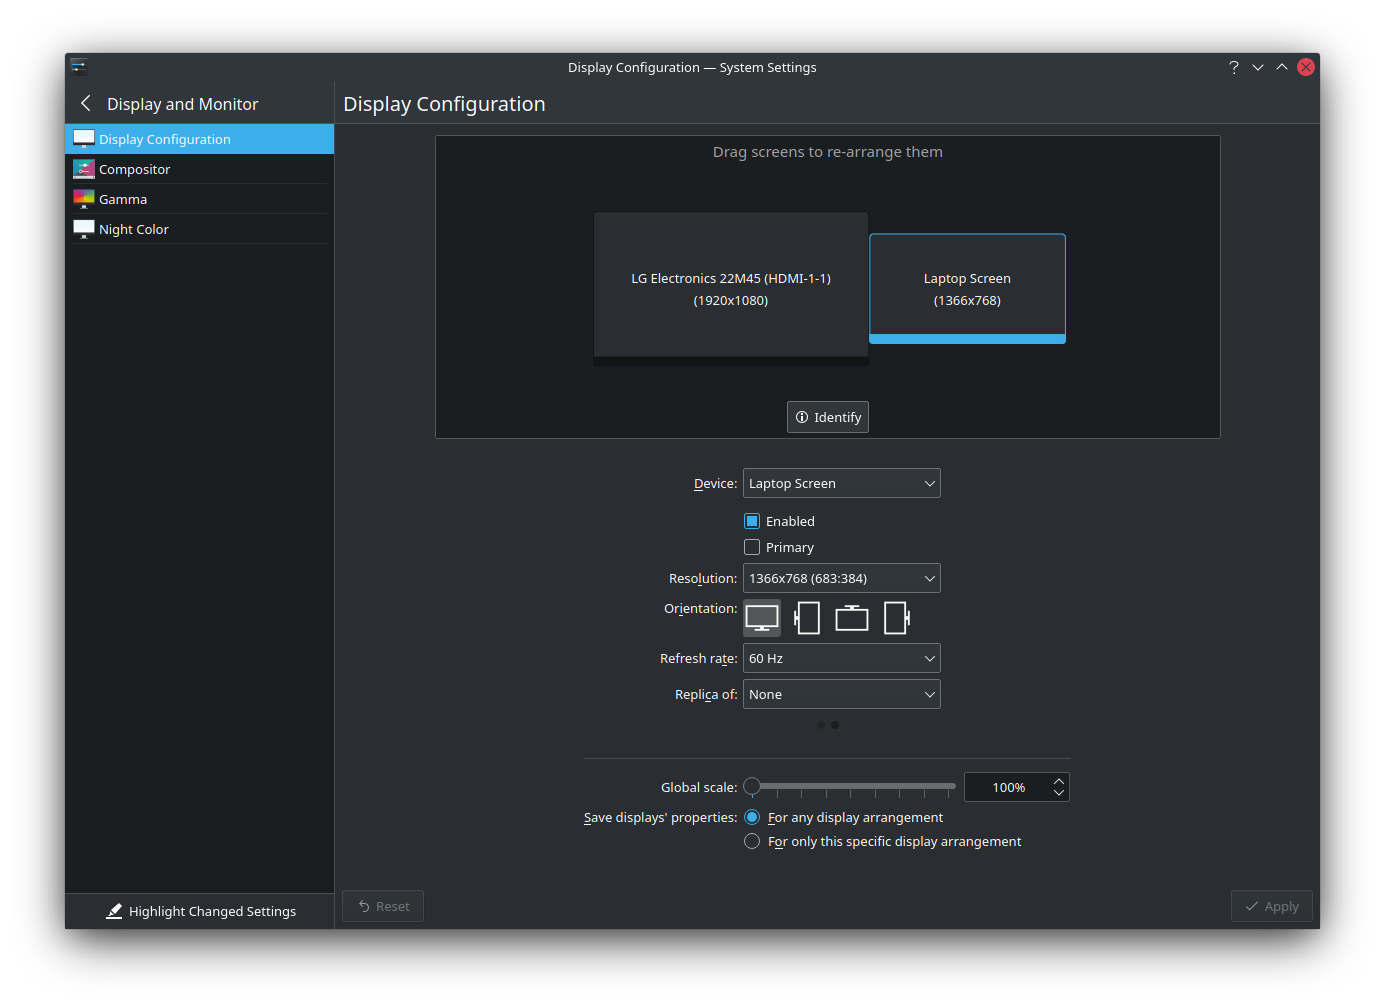This screenshot has height=1006, width=1385.
Task: Select the last portrait rotation orientation icon
Action: coord(897,618)
